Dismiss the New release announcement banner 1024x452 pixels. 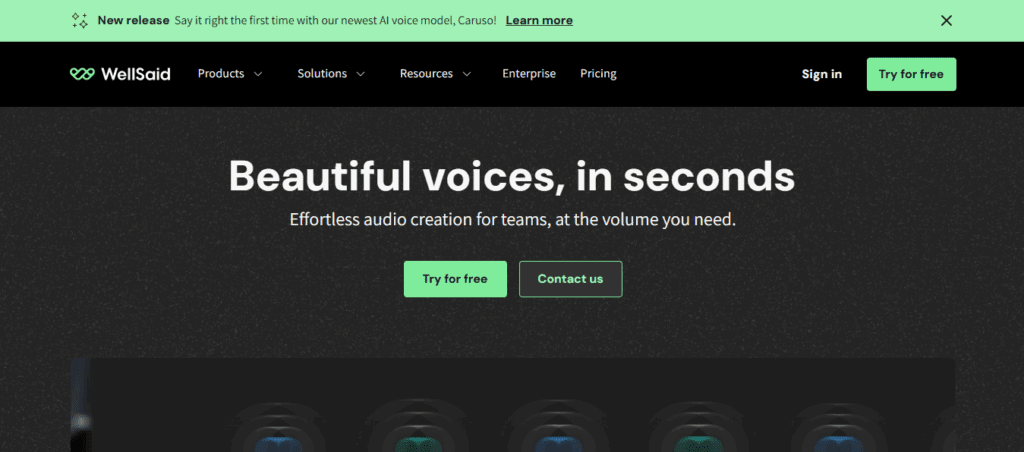point(946,20)
